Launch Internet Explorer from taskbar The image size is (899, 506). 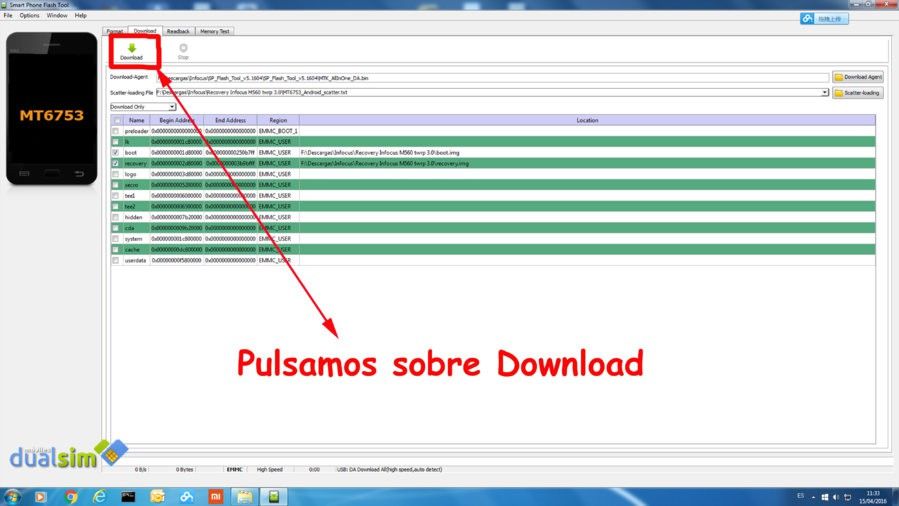click(99, 497)
